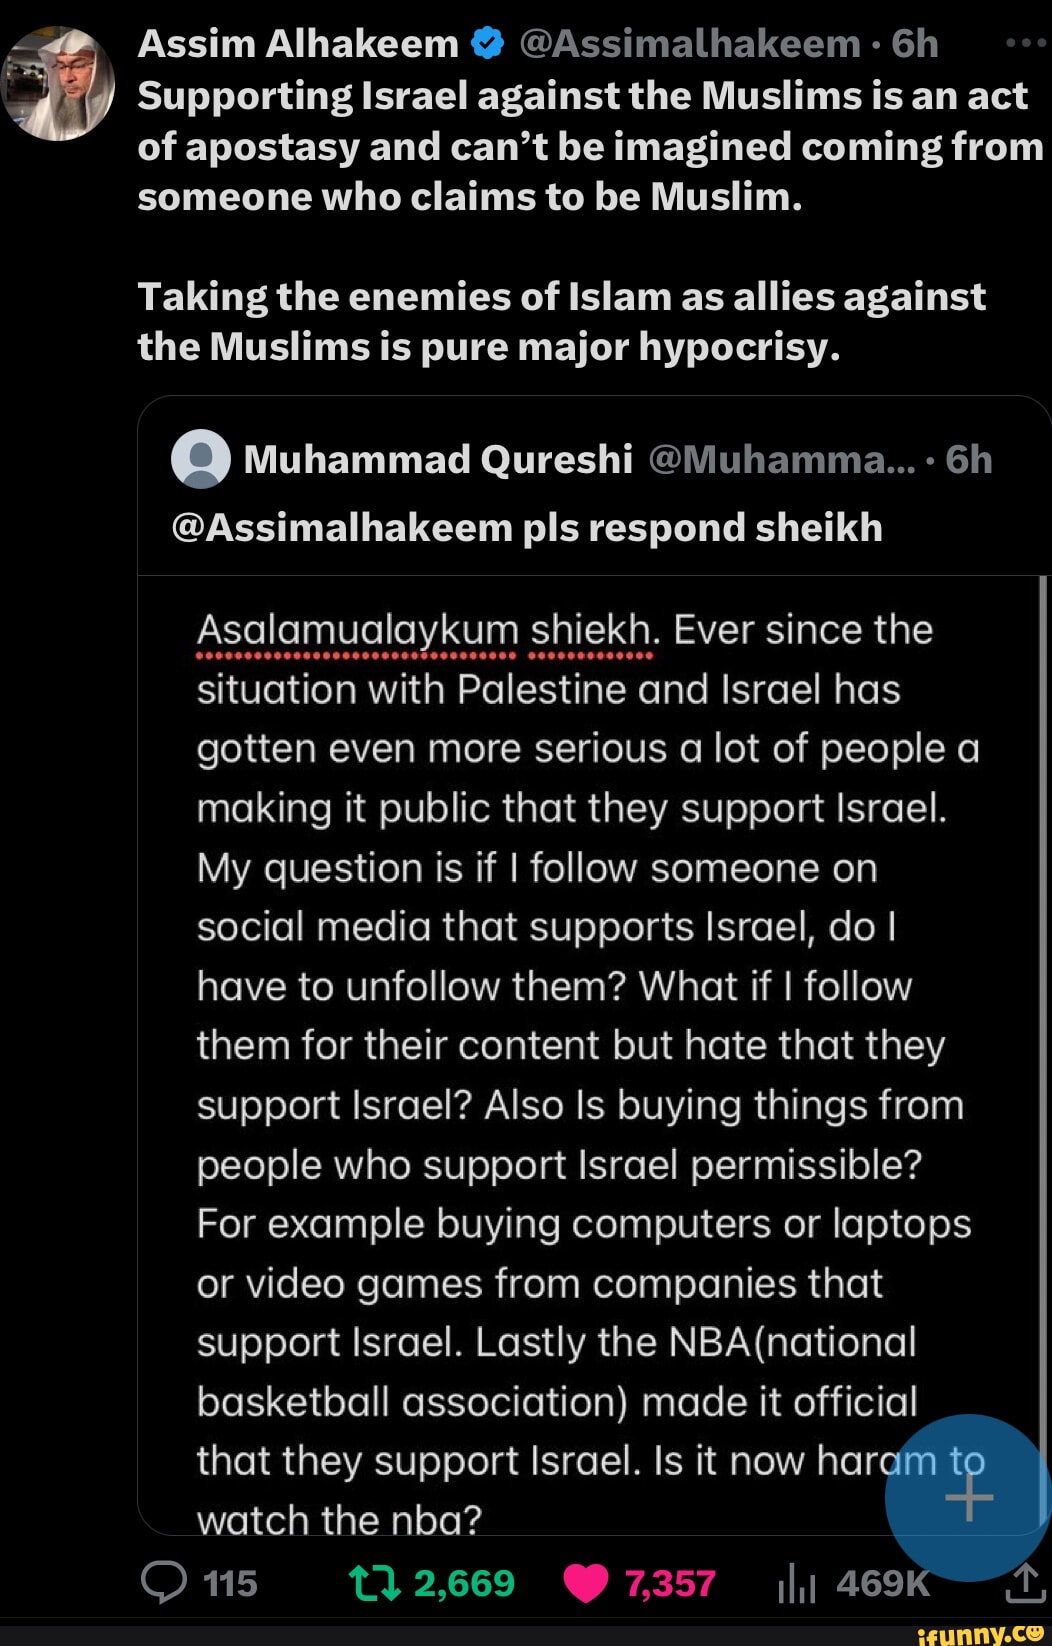Tap the @Assimalhakeem mention in quoted tweet
Image resolution: width=1052 pixels, height=1646 pixels.
342,527
